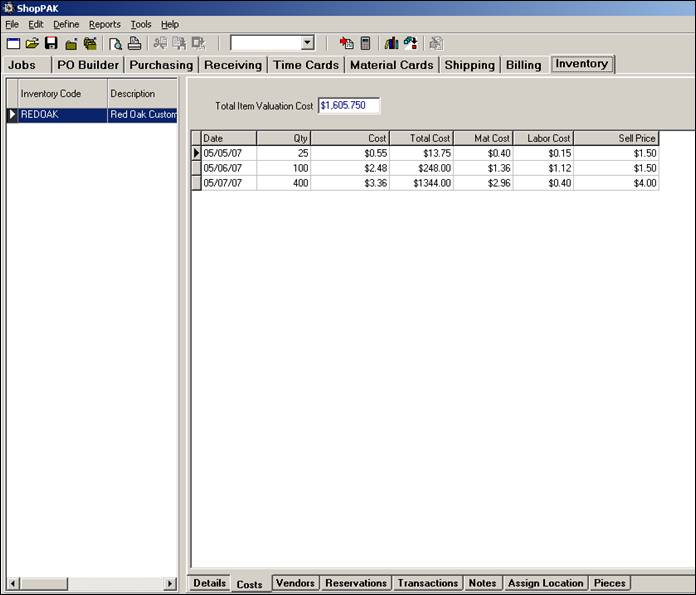Go to the Shipping tab
Image resolution: width=696 pixels, height=595 pixels.
(470, 65)
